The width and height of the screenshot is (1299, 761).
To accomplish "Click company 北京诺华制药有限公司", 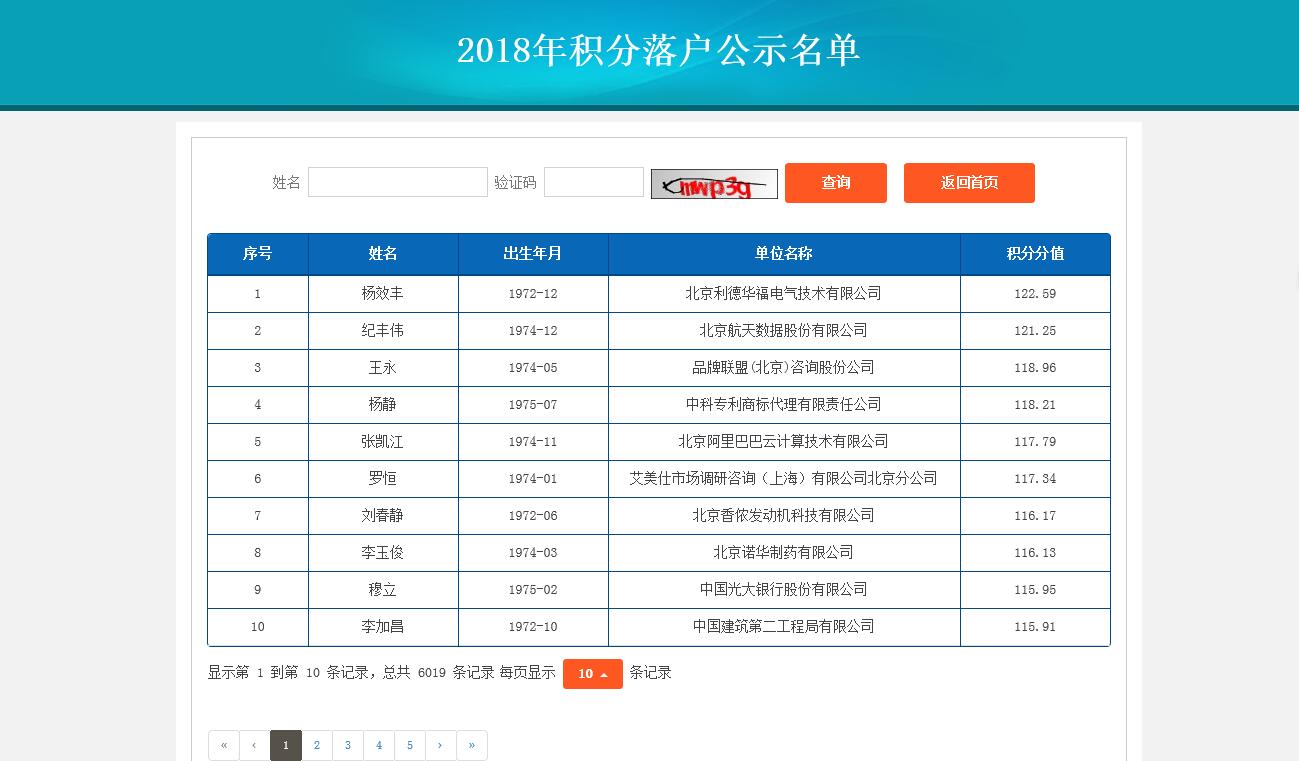I will coord(784,553).
